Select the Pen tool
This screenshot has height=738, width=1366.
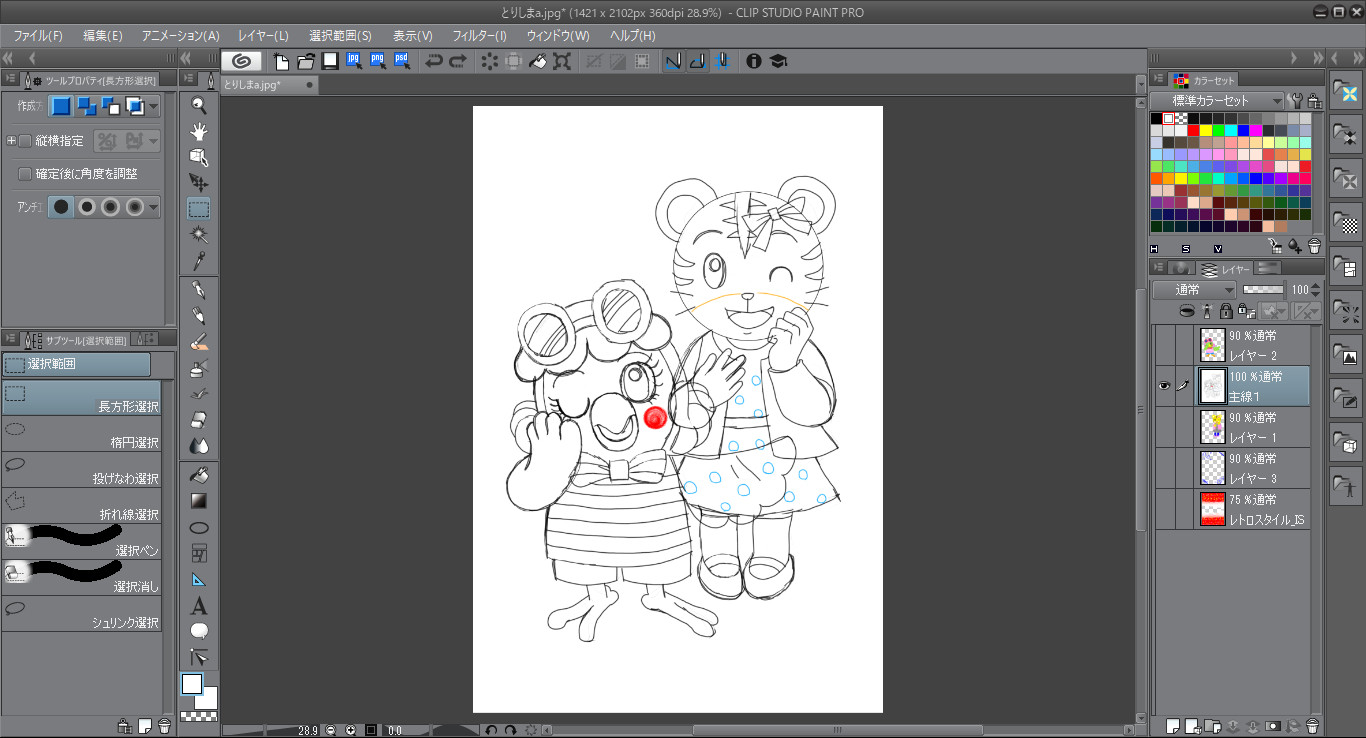(199, 290)
